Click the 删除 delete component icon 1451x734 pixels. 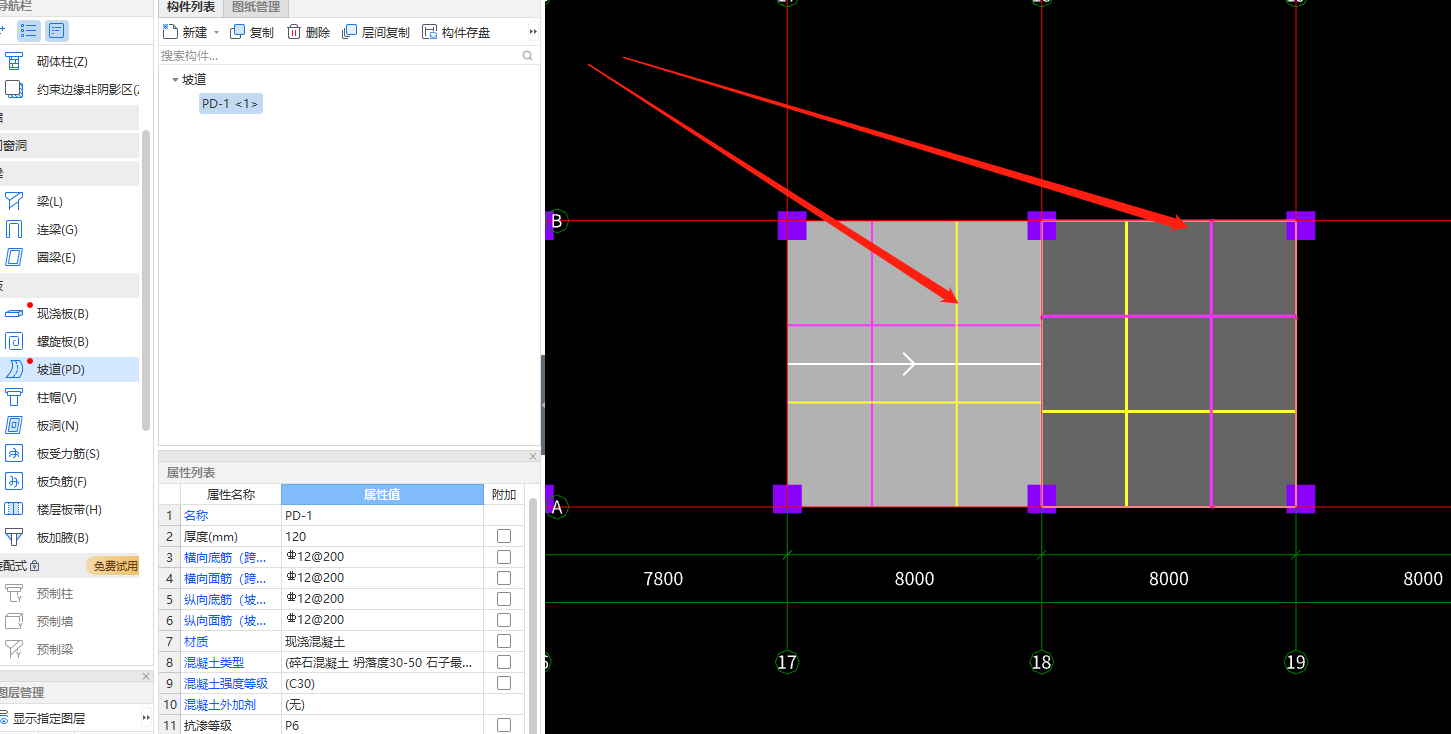click(294, 32)
